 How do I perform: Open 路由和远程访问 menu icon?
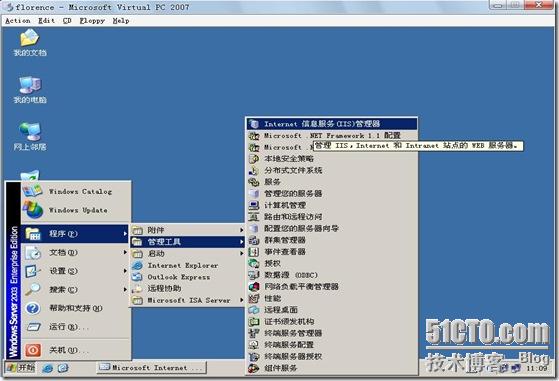pyautogui.click(x=254, y=217)
